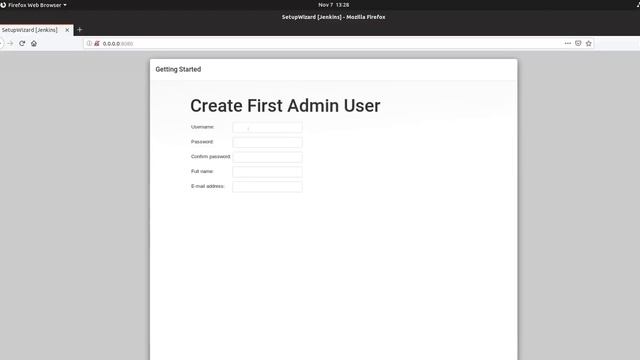Click the E-mail address label
The height and width of the screenshot is (360, 640).
208,186
